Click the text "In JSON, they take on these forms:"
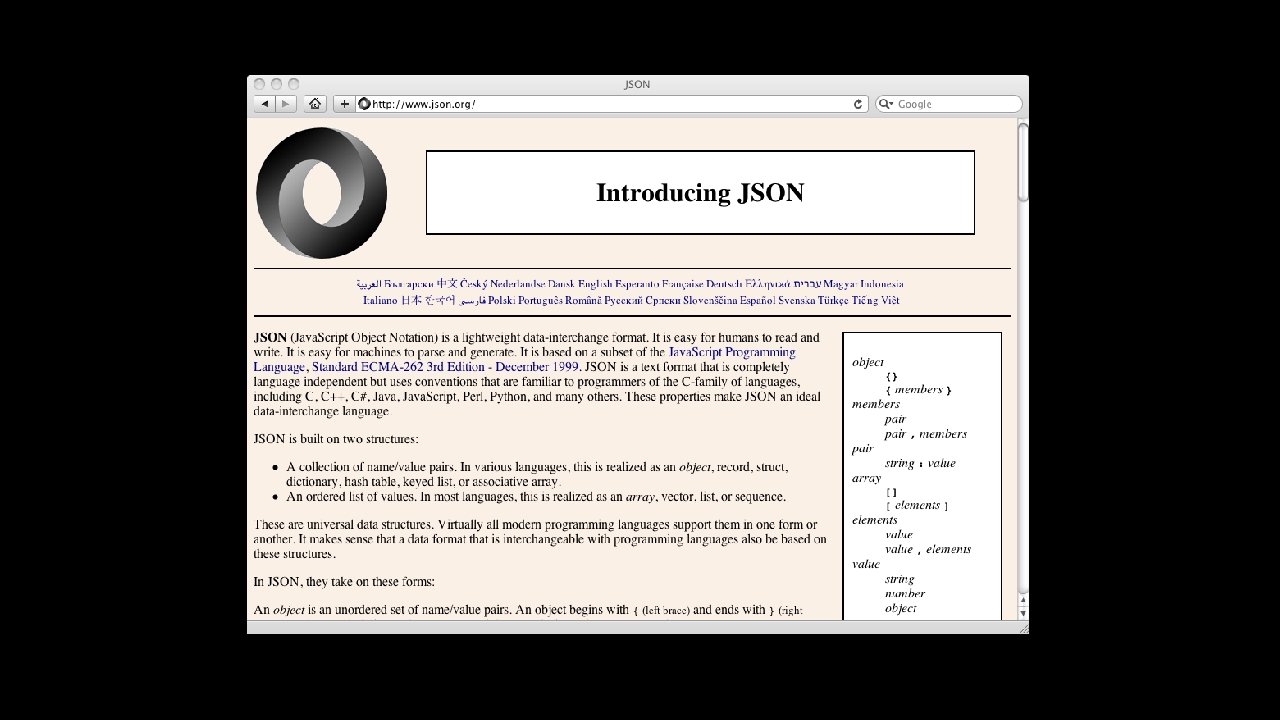The image size is (1280, 720). (344, 582)
